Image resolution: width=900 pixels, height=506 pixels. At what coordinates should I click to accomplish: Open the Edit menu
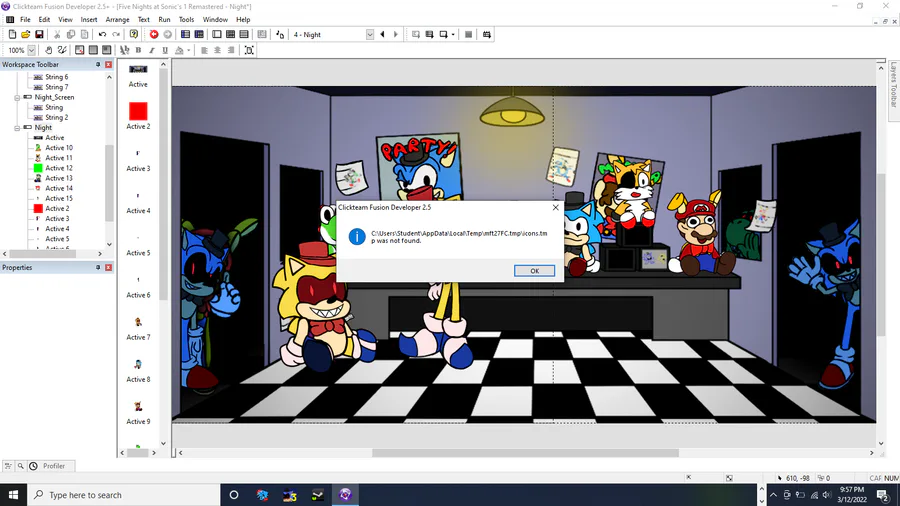pos(44,20)
